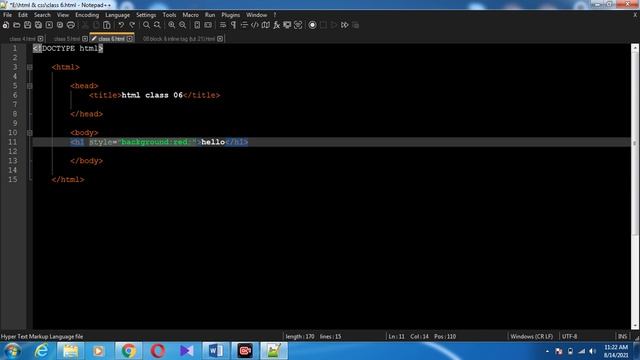The height and width of the screenshot is (360, 640).
Task: Open the Language menu
Action: coord(118,15)
